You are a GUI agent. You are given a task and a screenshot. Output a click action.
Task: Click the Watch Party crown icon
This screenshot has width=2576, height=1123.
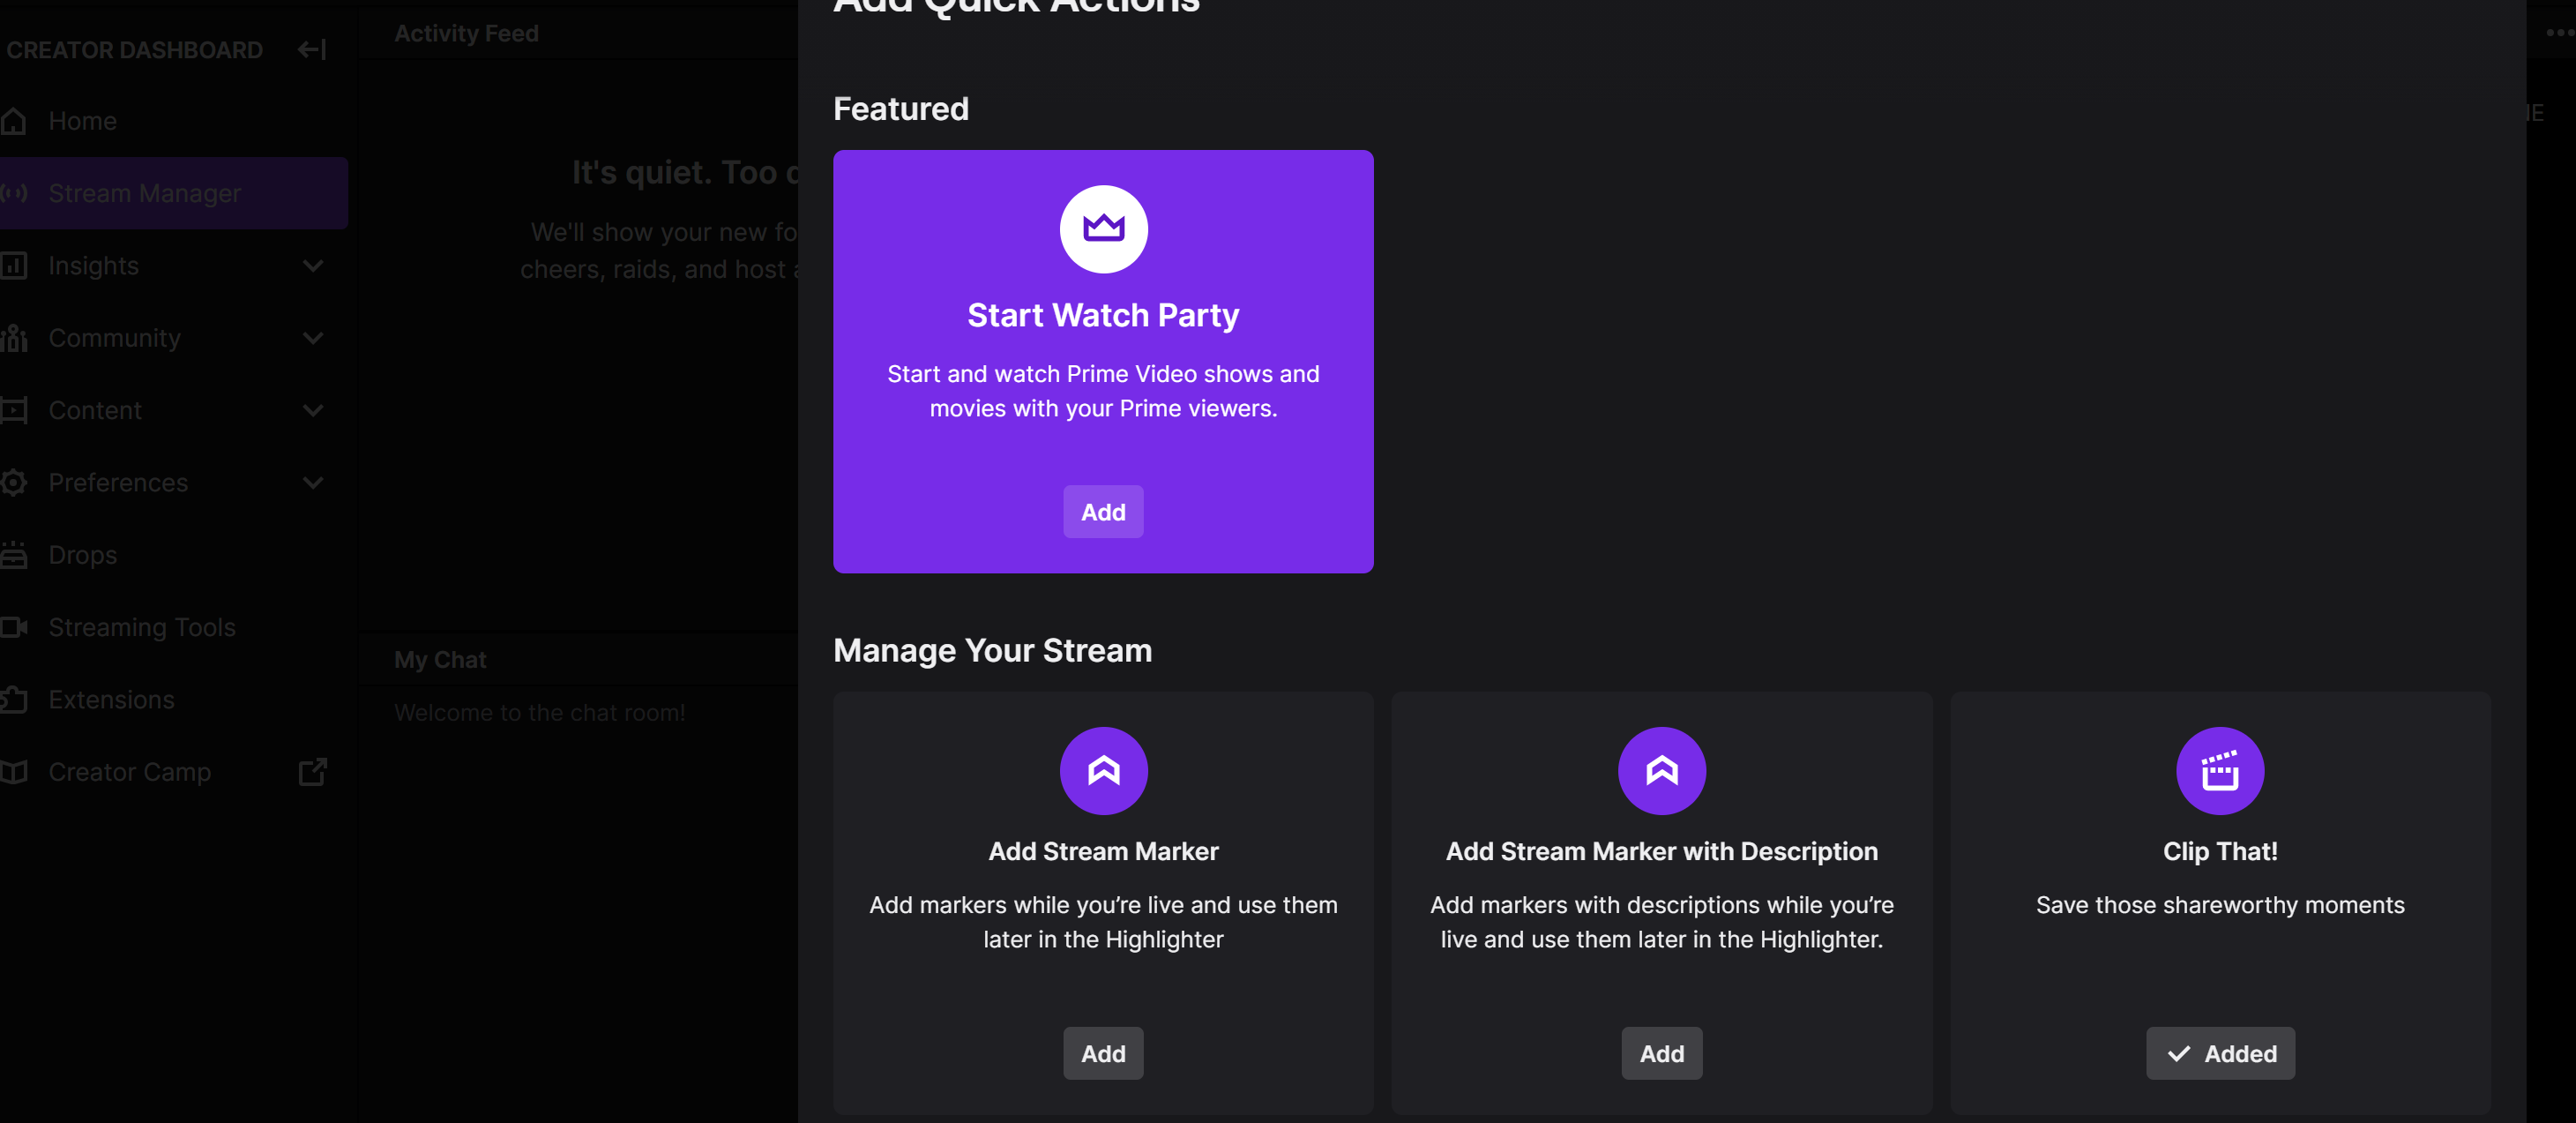tap(1102, 228)
